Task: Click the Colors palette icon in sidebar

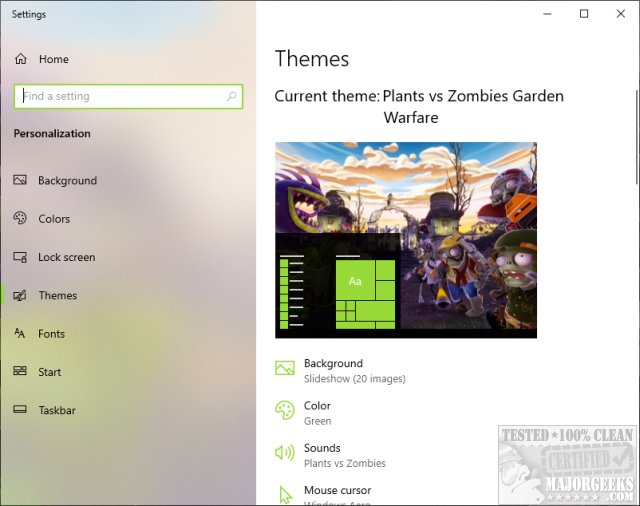Action: tap(20, 218)
